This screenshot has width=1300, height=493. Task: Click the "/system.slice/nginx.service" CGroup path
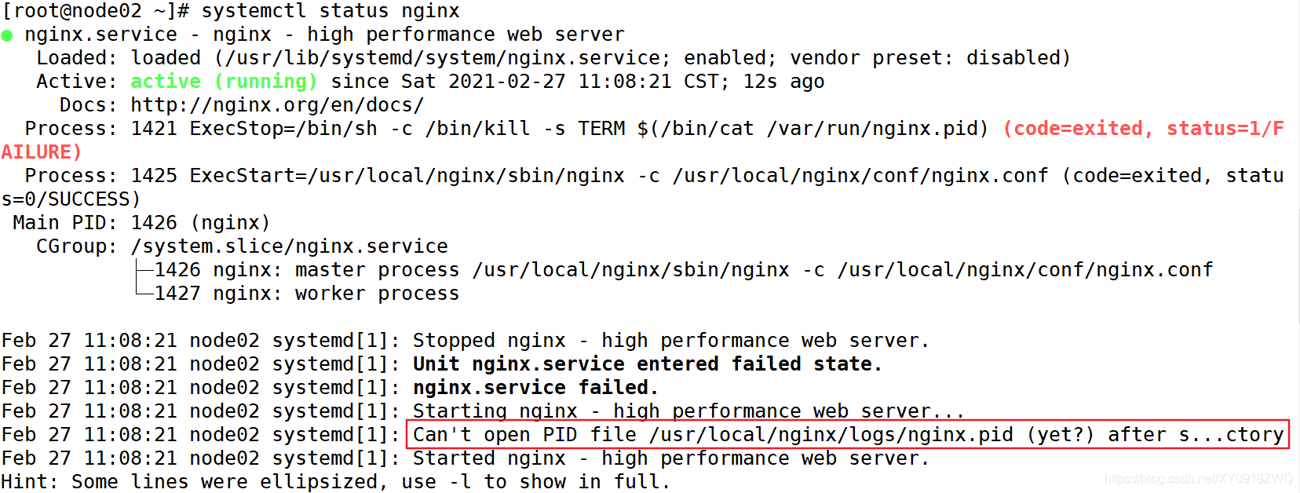289,246
